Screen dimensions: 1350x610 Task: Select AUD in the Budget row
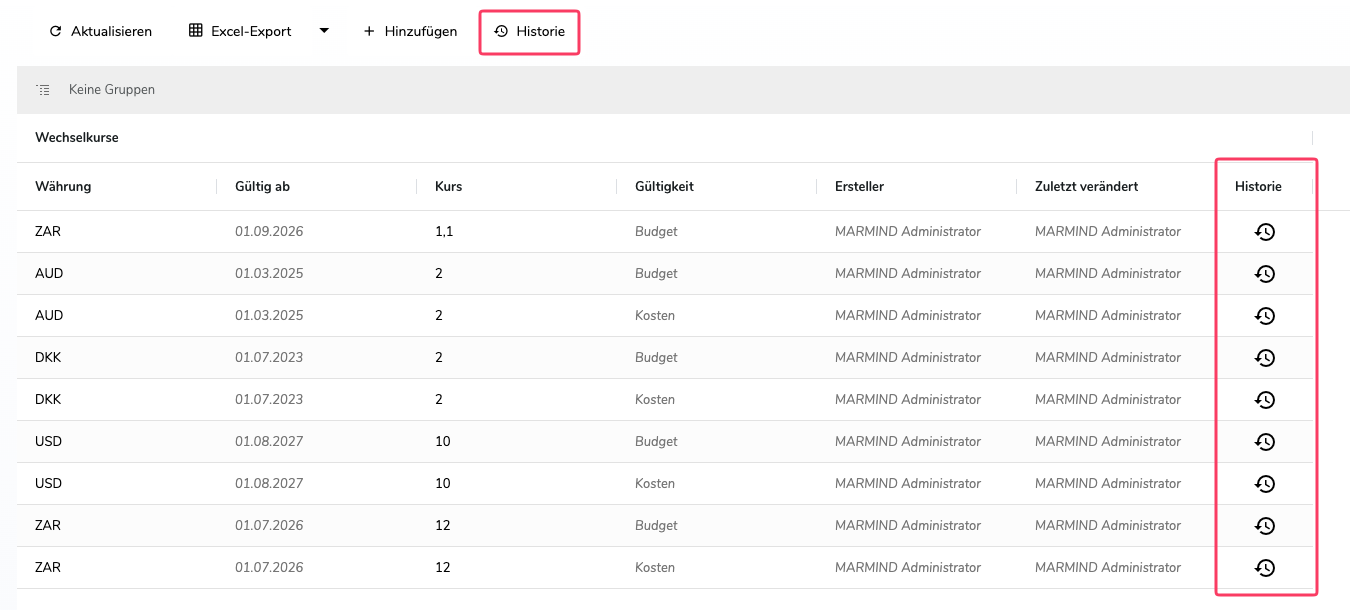49,274
